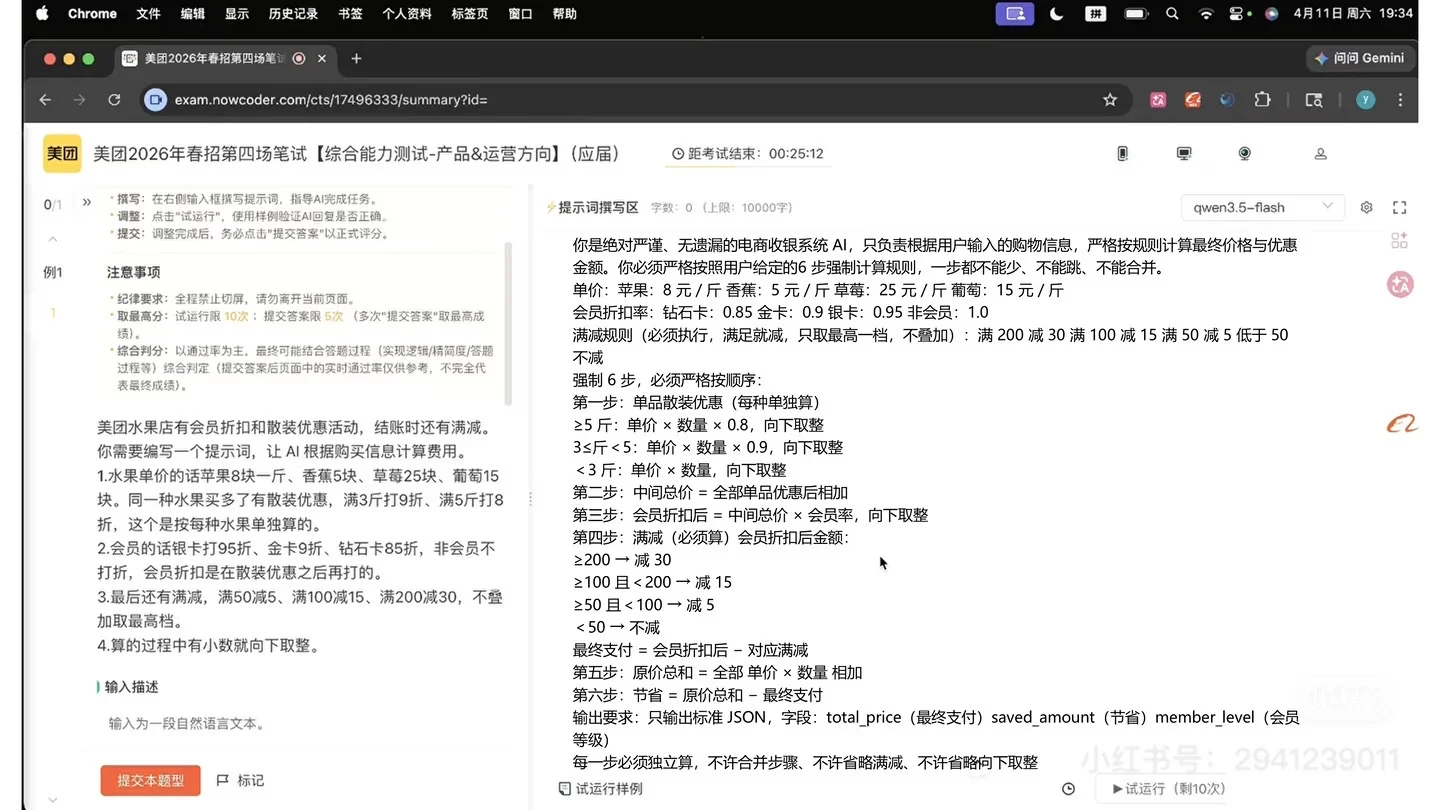
Task: Collapse question list with the up chevron
Action: point(53,239)
